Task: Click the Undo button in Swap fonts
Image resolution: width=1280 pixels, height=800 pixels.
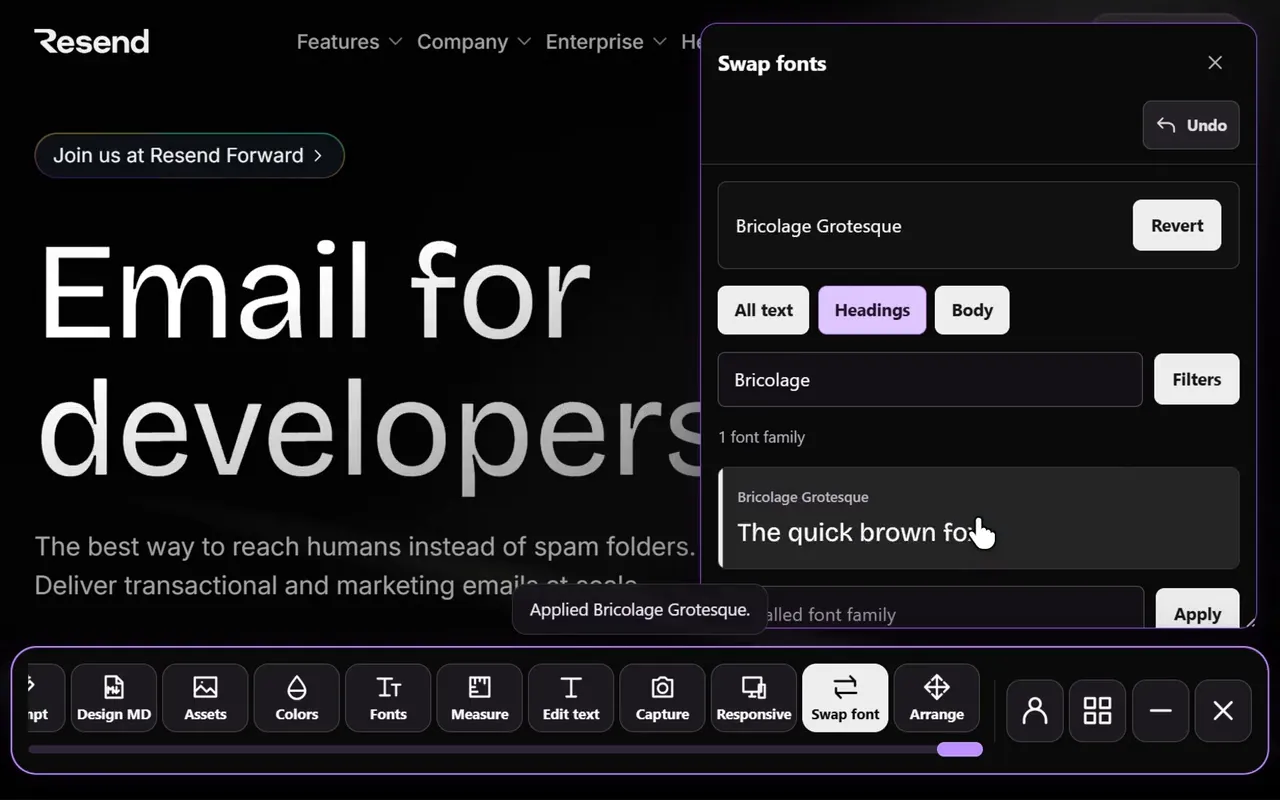Action: pos(1191,125)
